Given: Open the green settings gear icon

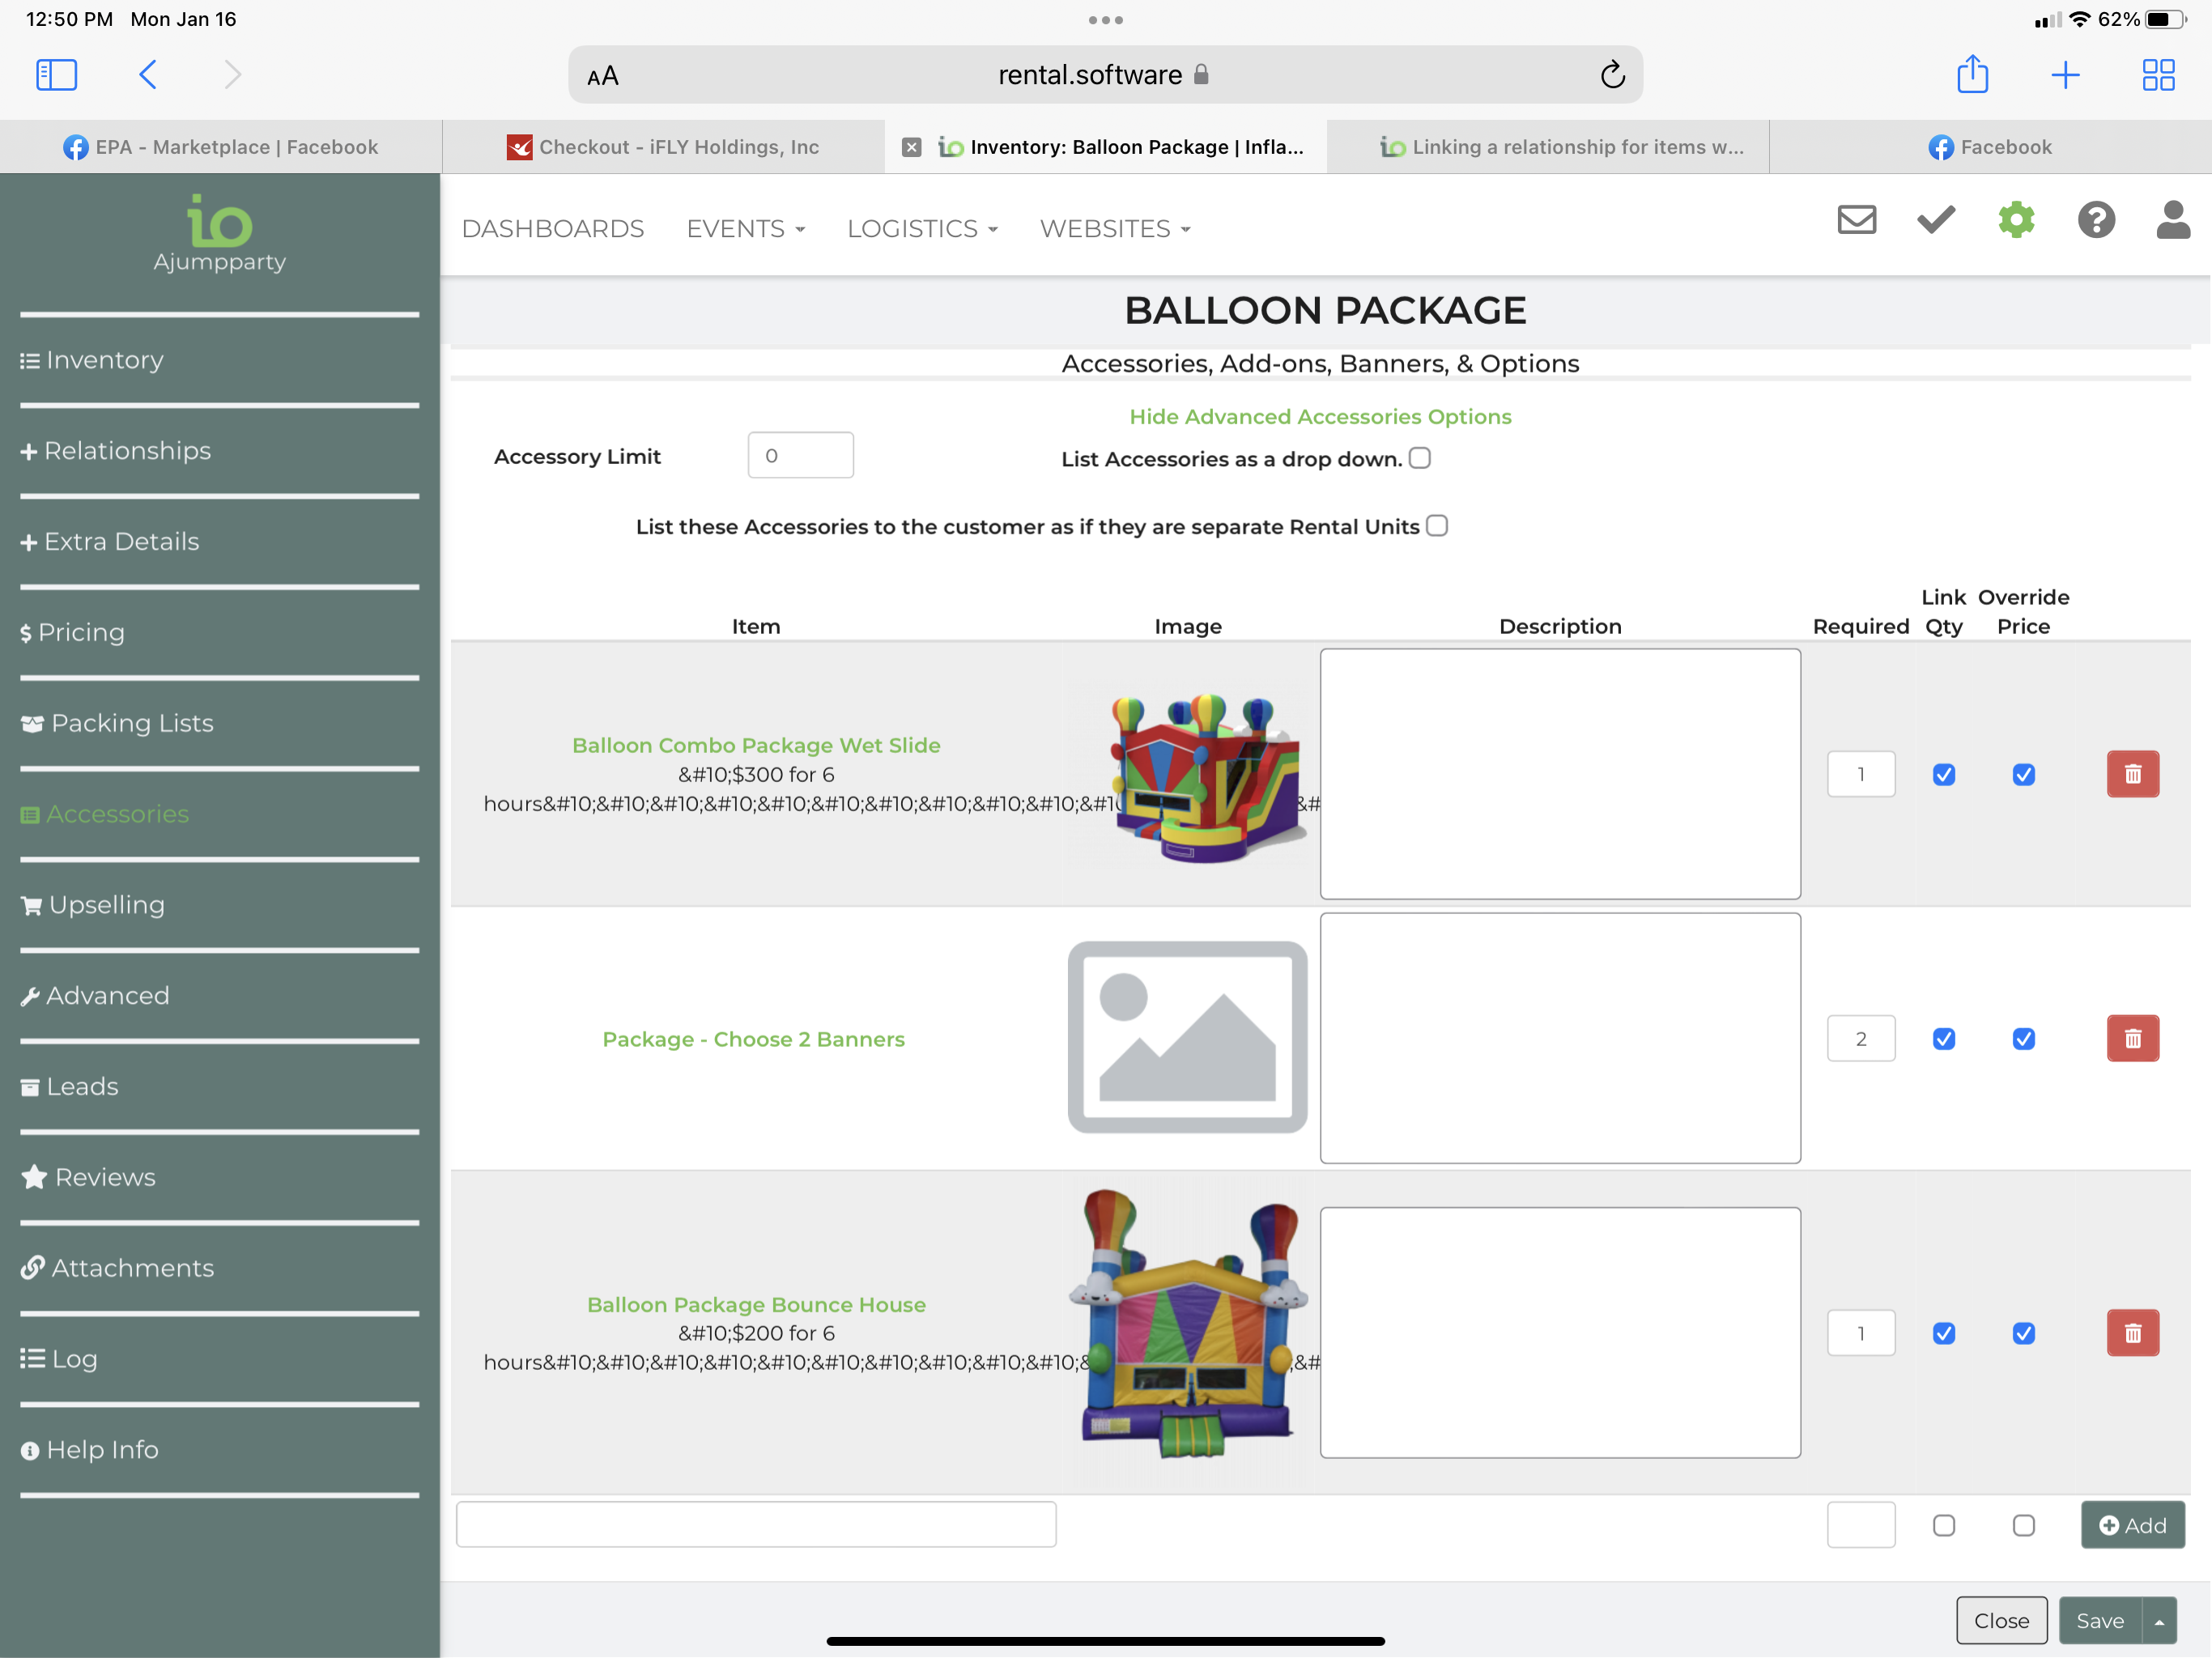Looking at the screenshot, I should tap(2016, 220).
